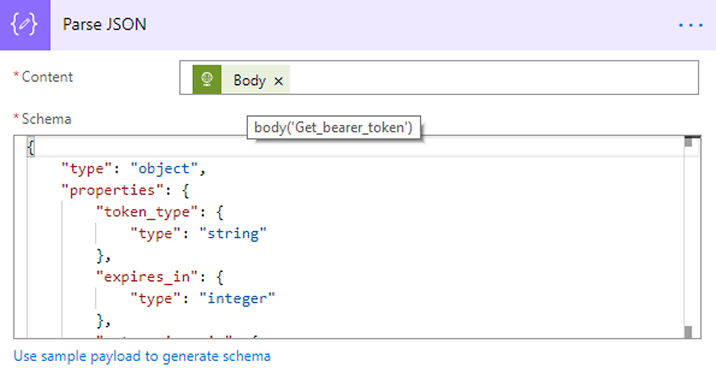The height and width of the screenshot is (368, 716).
Task: Click the "expires_in" property line
Action: [x=159, y=277]
